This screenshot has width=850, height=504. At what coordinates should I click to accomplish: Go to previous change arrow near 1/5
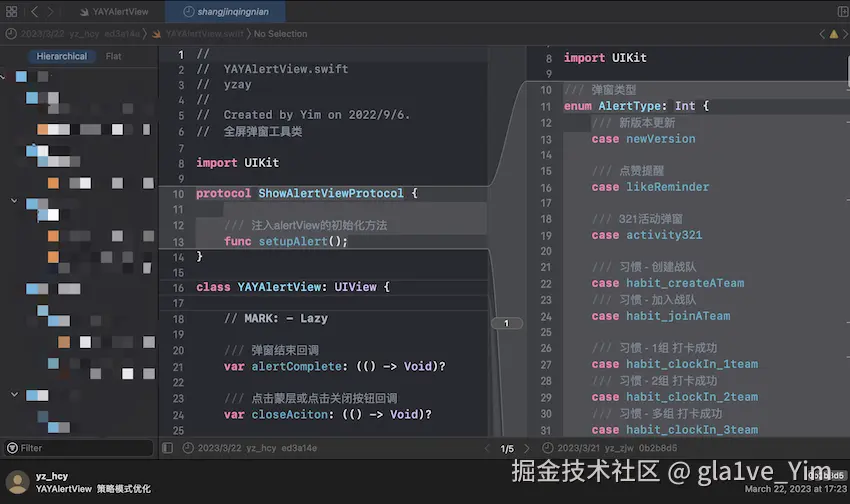[x=487, y=448]
